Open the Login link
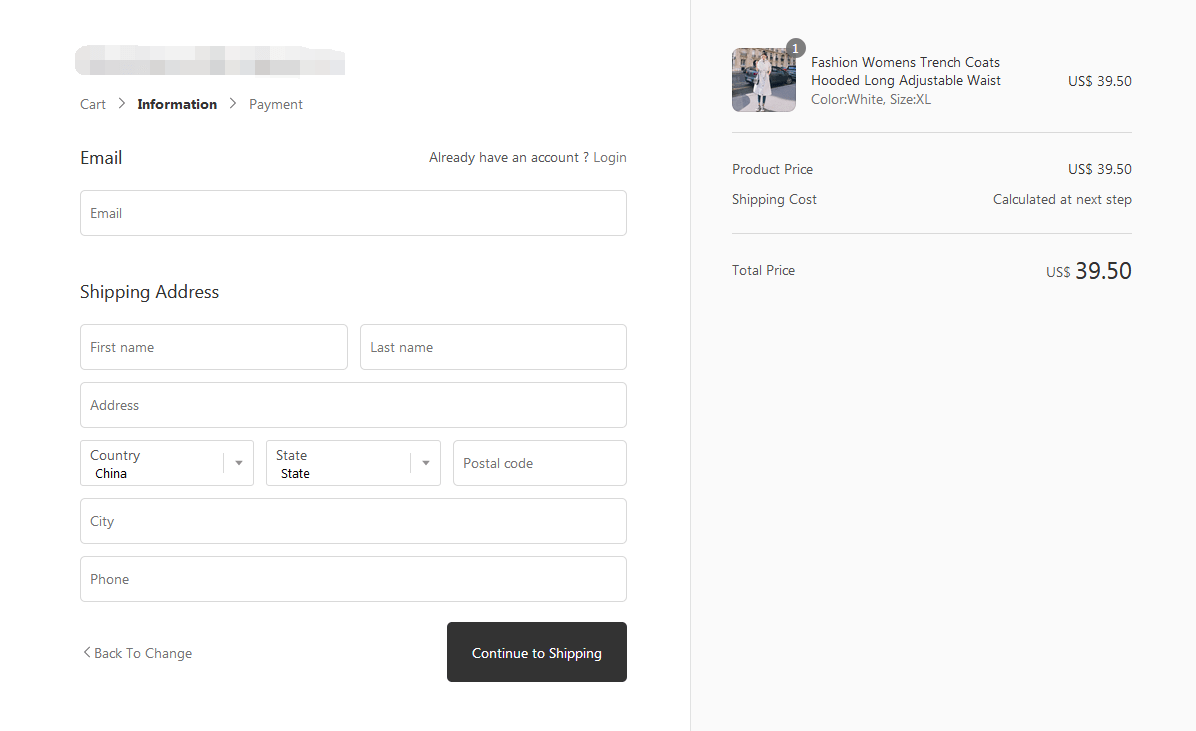 (x=609, y=157)
